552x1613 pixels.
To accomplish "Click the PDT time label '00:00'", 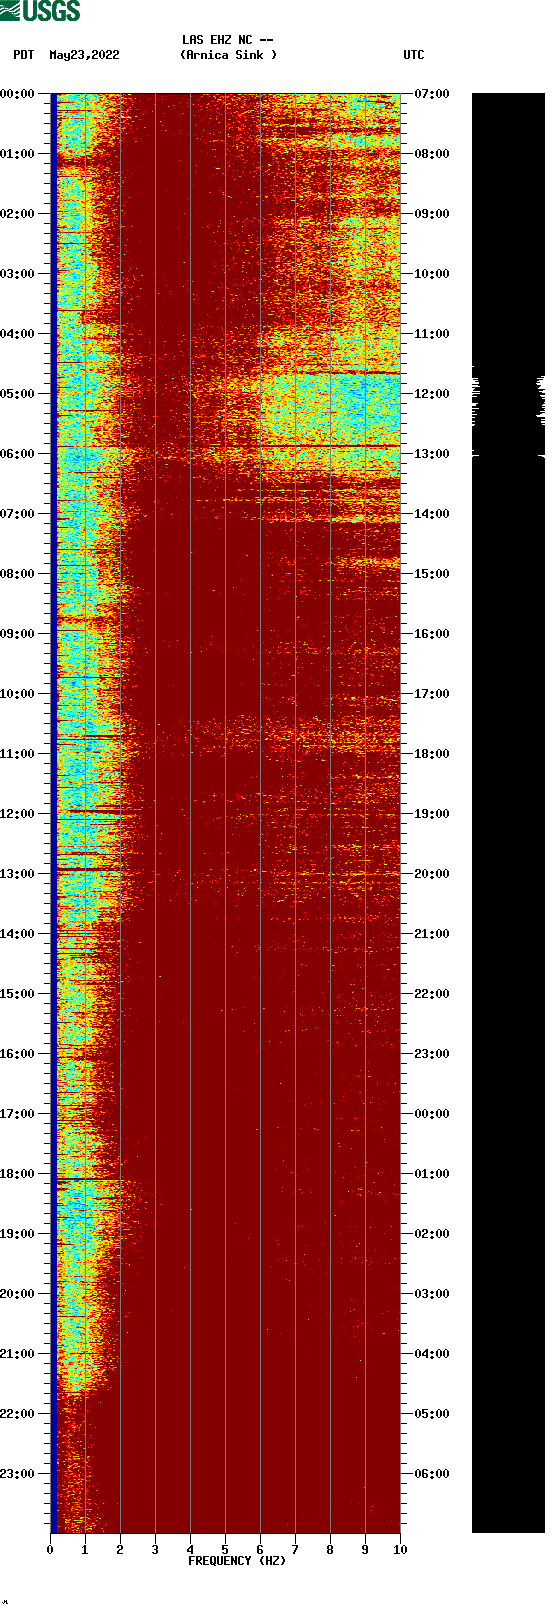I will [x=17, y=94].
